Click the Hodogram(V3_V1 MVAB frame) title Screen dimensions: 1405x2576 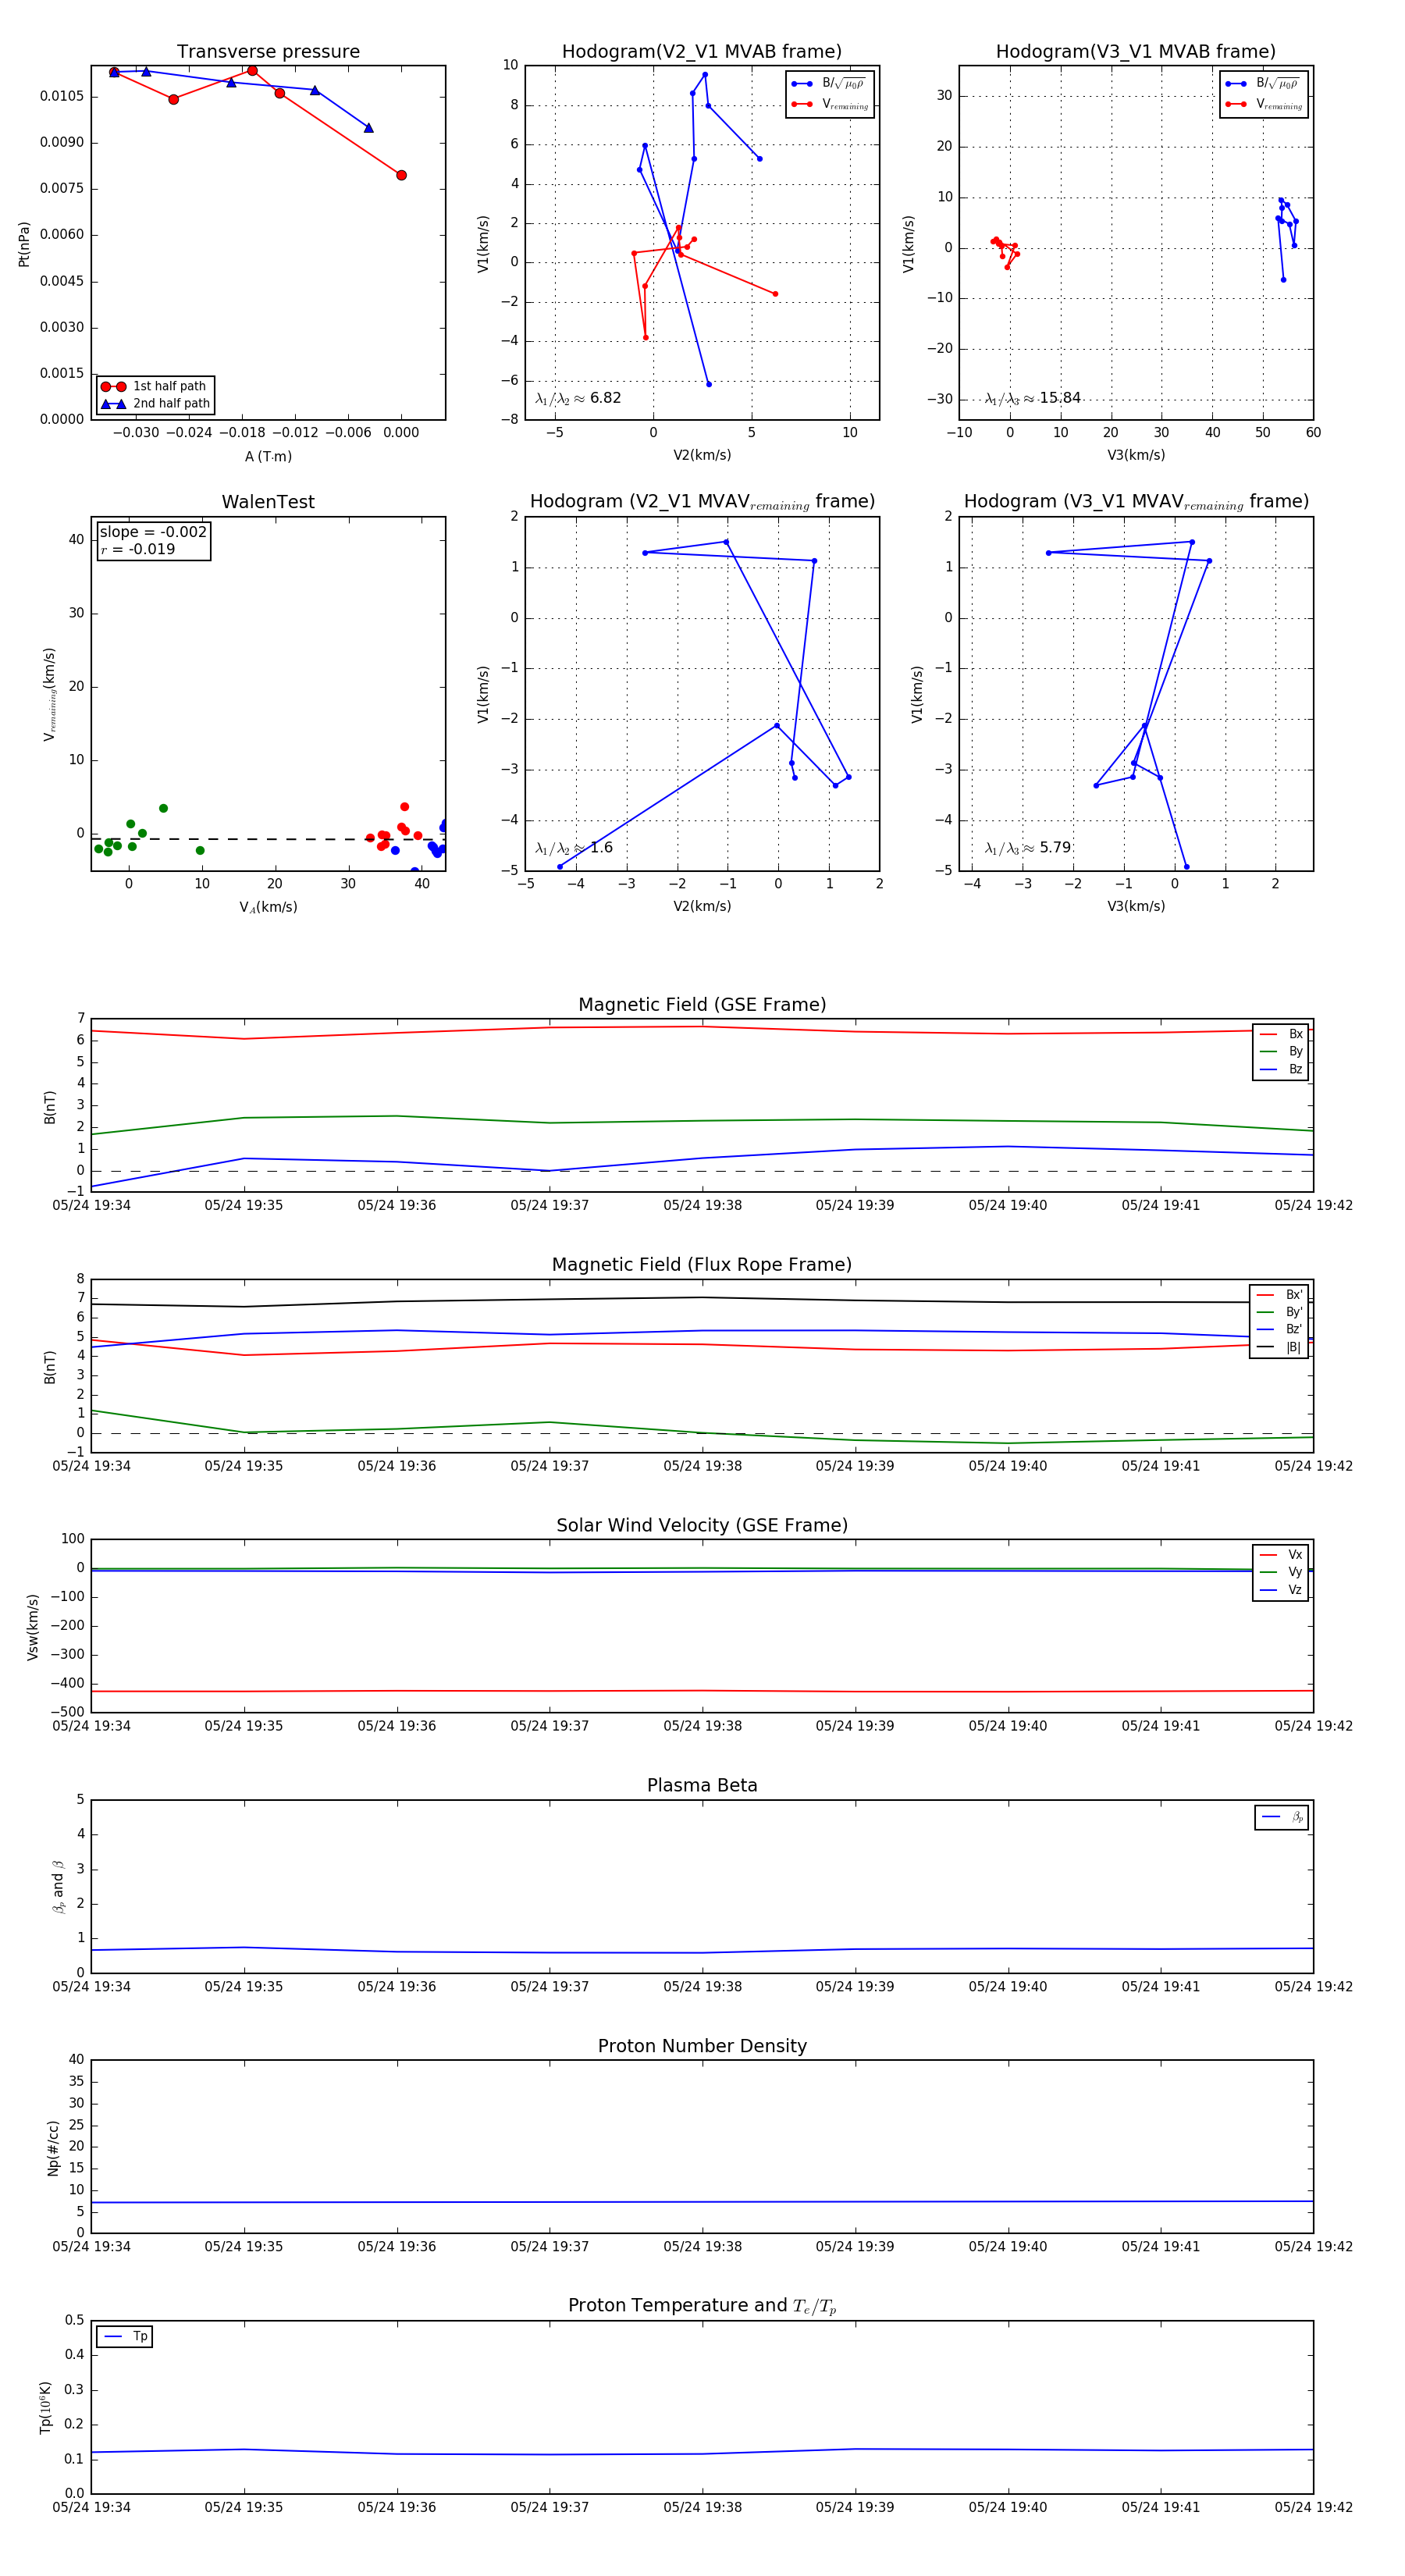point(1135,52)
